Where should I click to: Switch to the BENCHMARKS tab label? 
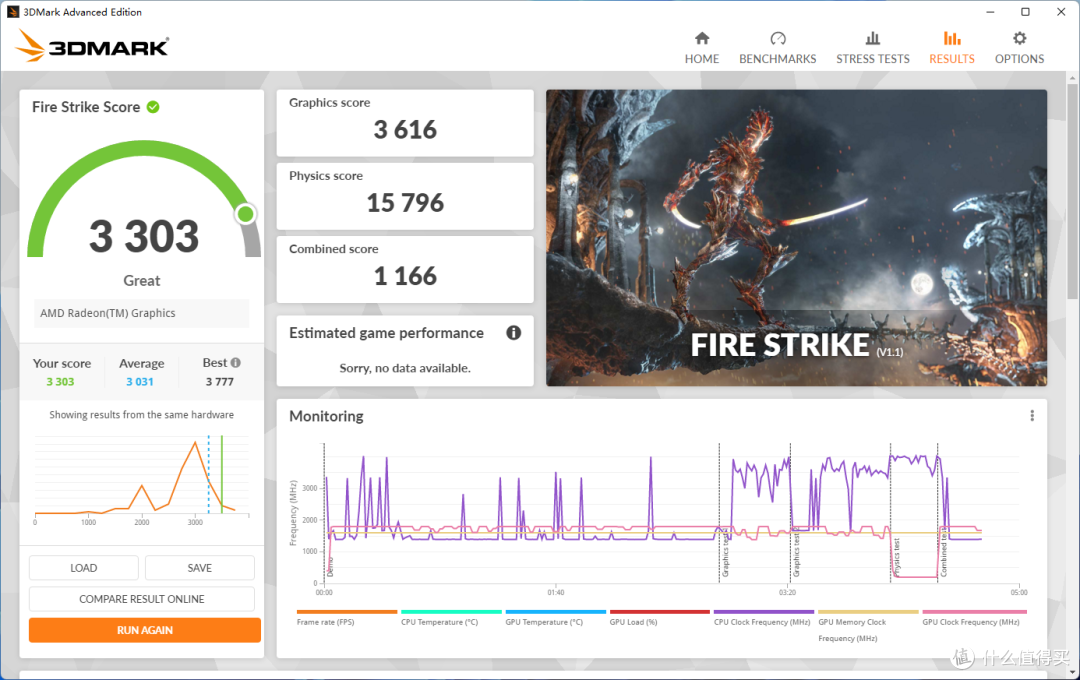(x=778, y=59)
